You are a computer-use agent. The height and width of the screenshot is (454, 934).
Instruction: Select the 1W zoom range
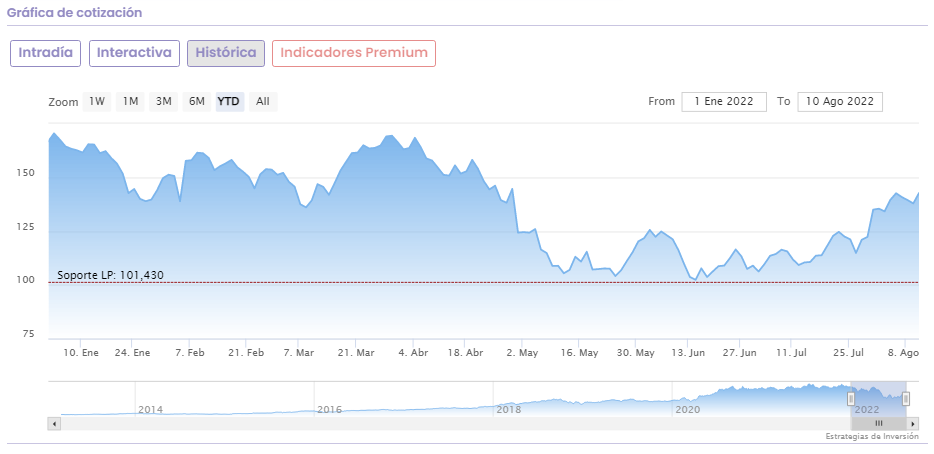click(97, 101)
